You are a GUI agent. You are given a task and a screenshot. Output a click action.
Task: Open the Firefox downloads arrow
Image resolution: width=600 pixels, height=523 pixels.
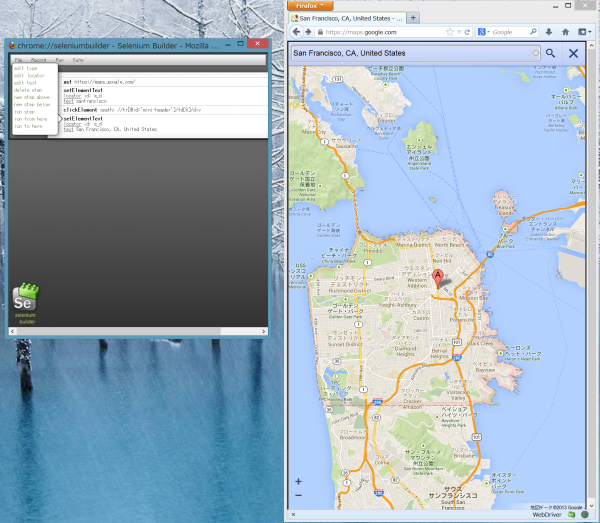[x=549, y=32]
